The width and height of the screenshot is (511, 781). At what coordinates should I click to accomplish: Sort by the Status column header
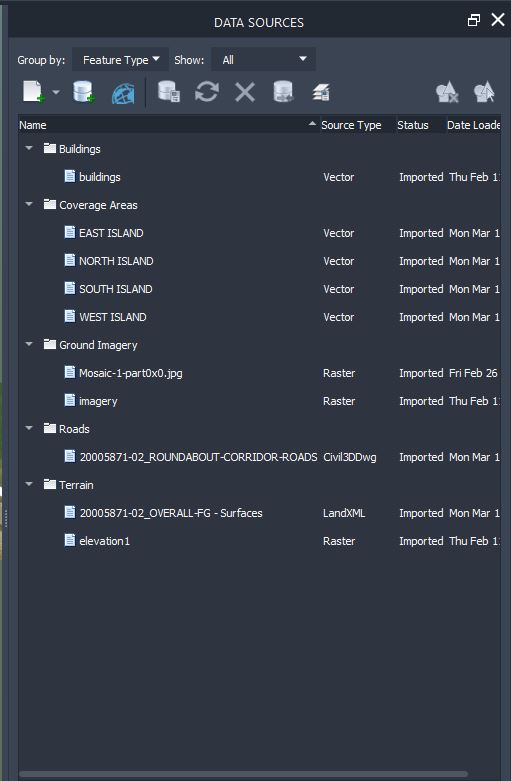coord(420,125)
